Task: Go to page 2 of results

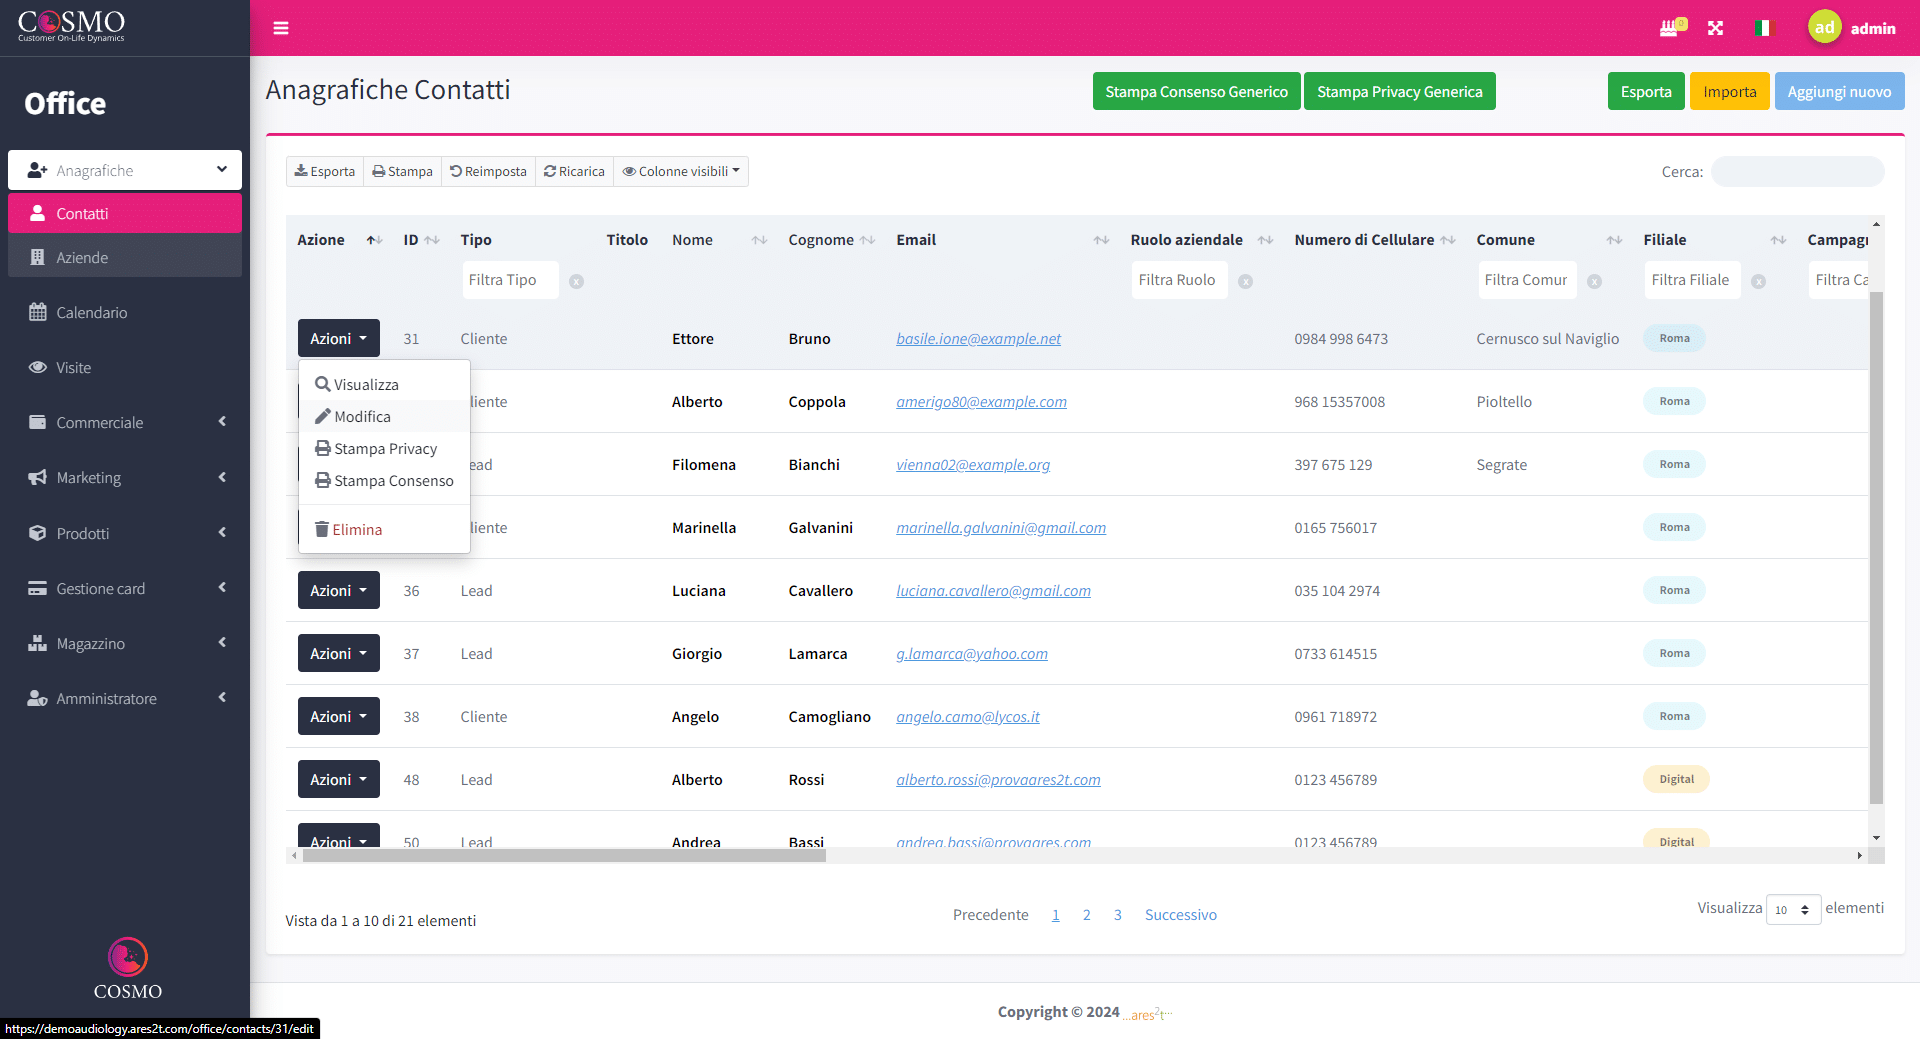Action: click(x=1086, y=914)
